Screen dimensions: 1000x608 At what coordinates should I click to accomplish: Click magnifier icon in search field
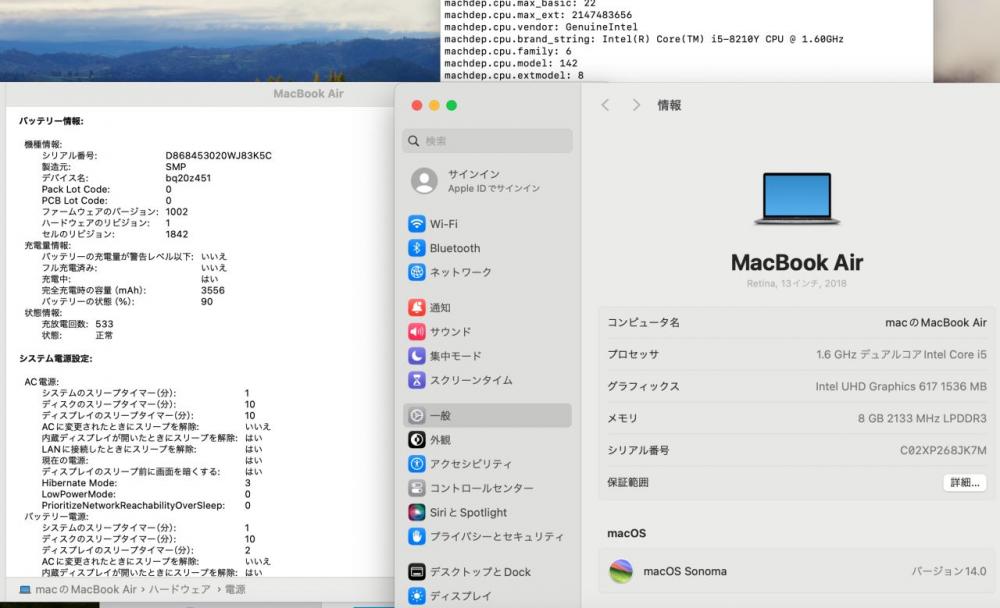coord(413,141)
